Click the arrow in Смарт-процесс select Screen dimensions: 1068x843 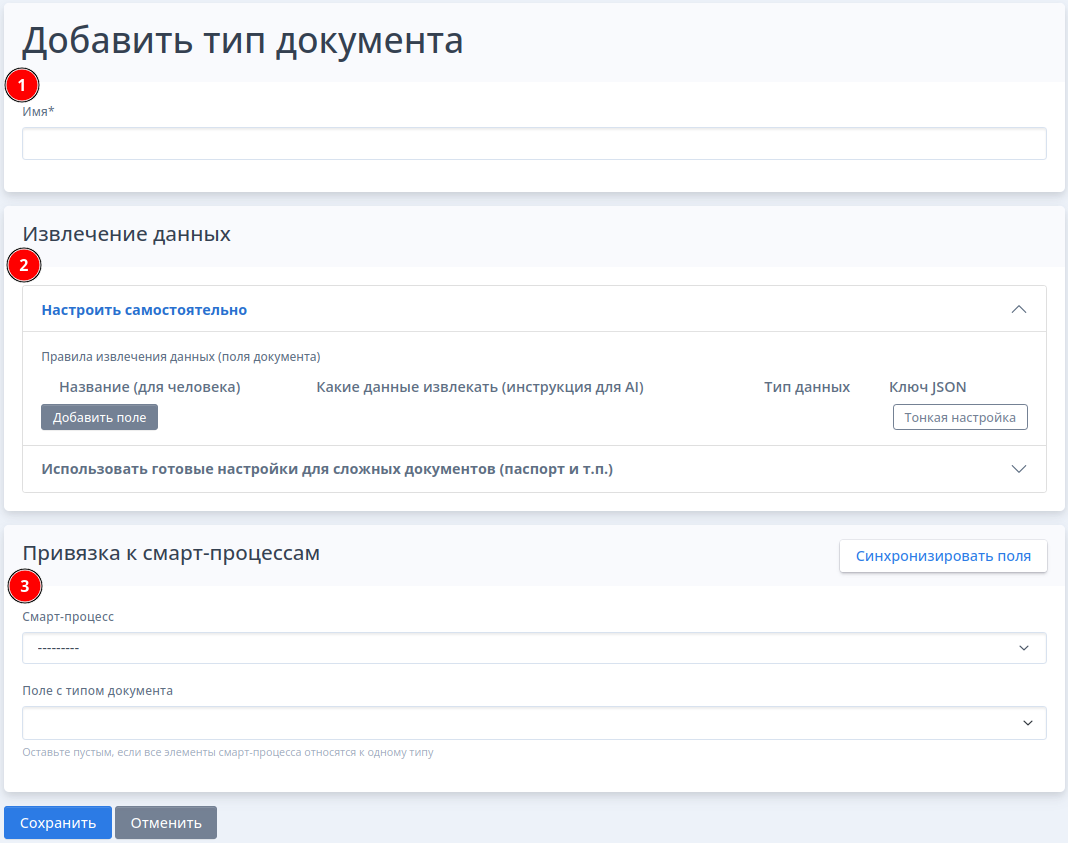click(x=1024, y=648)
